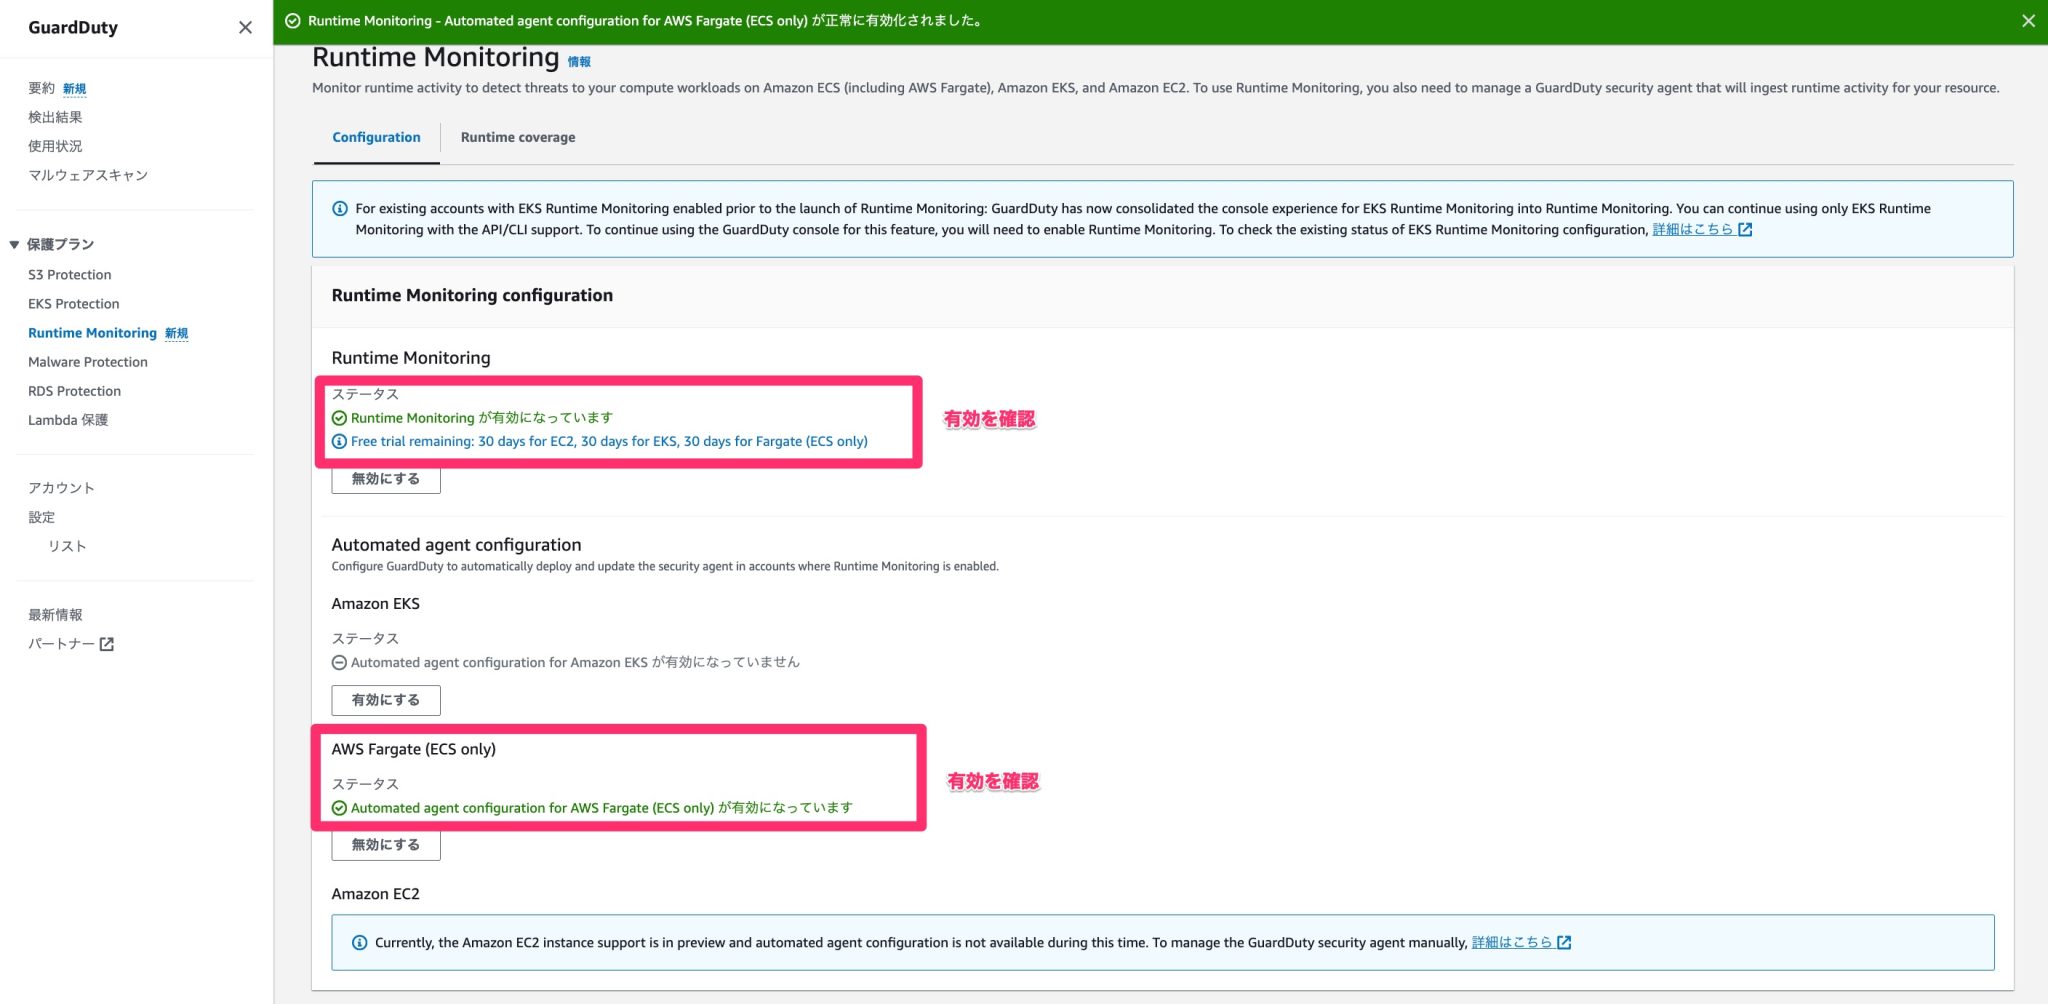Screen dimensions: 2048x1004
Task: Close the GuardDuty navigation panel
Action: pos(245,27)
